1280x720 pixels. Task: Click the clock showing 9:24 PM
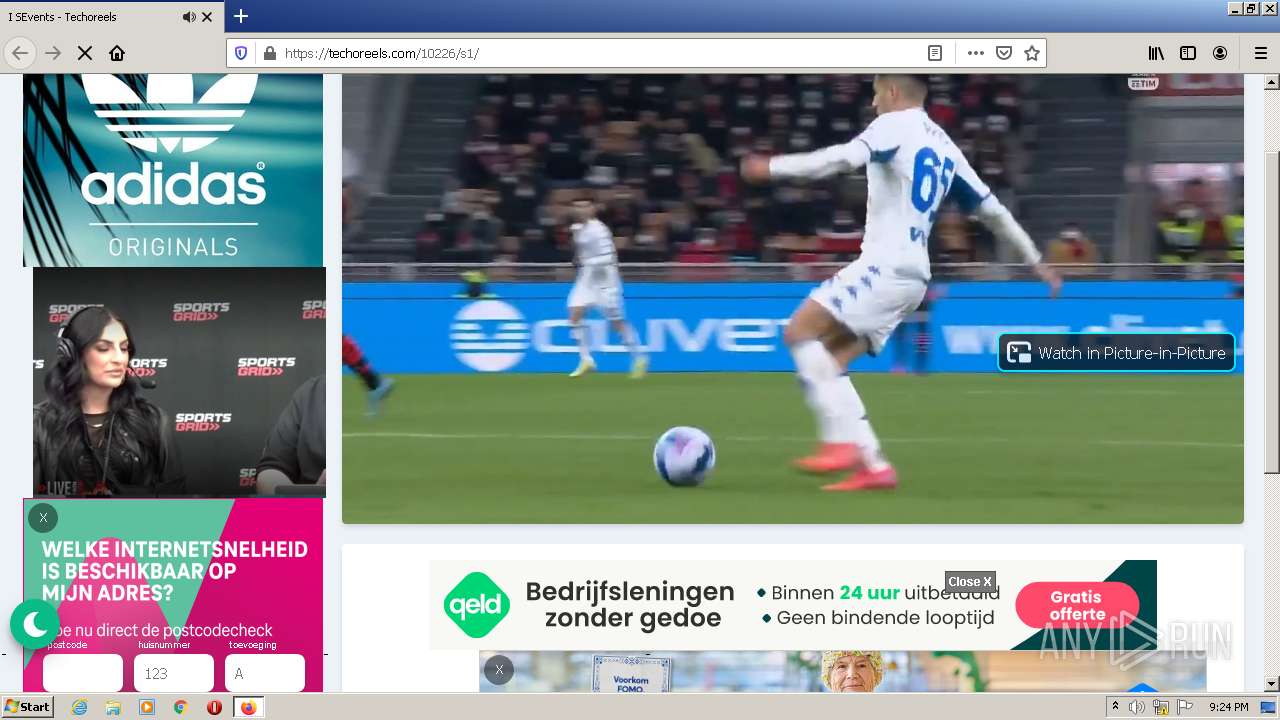coord(1228,707)
